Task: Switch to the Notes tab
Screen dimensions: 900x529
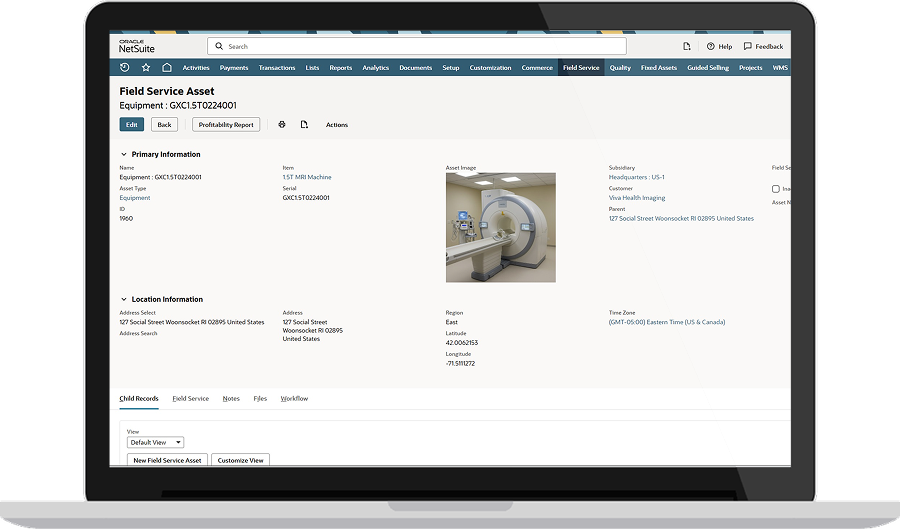Action: (x=231, y=398)
